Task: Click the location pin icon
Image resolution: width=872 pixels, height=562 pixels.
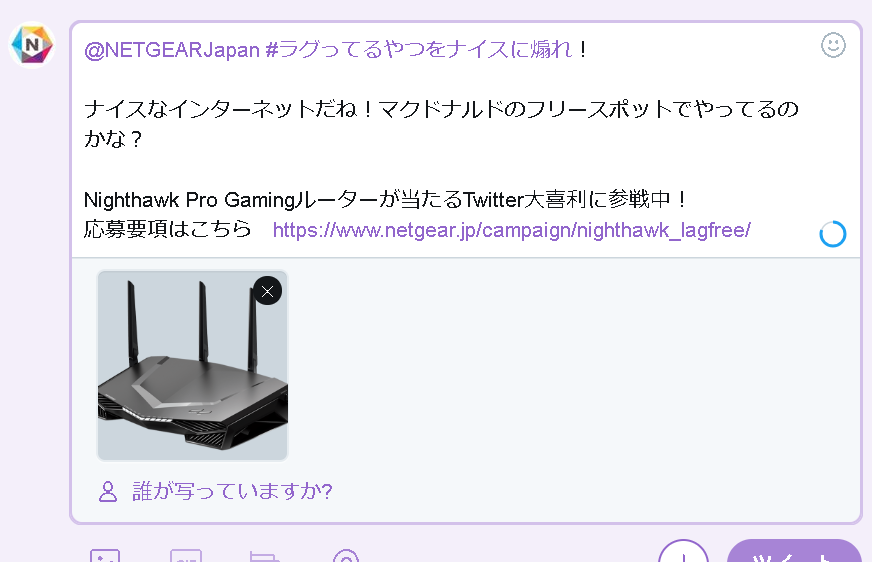Action: tap(346, 556)
